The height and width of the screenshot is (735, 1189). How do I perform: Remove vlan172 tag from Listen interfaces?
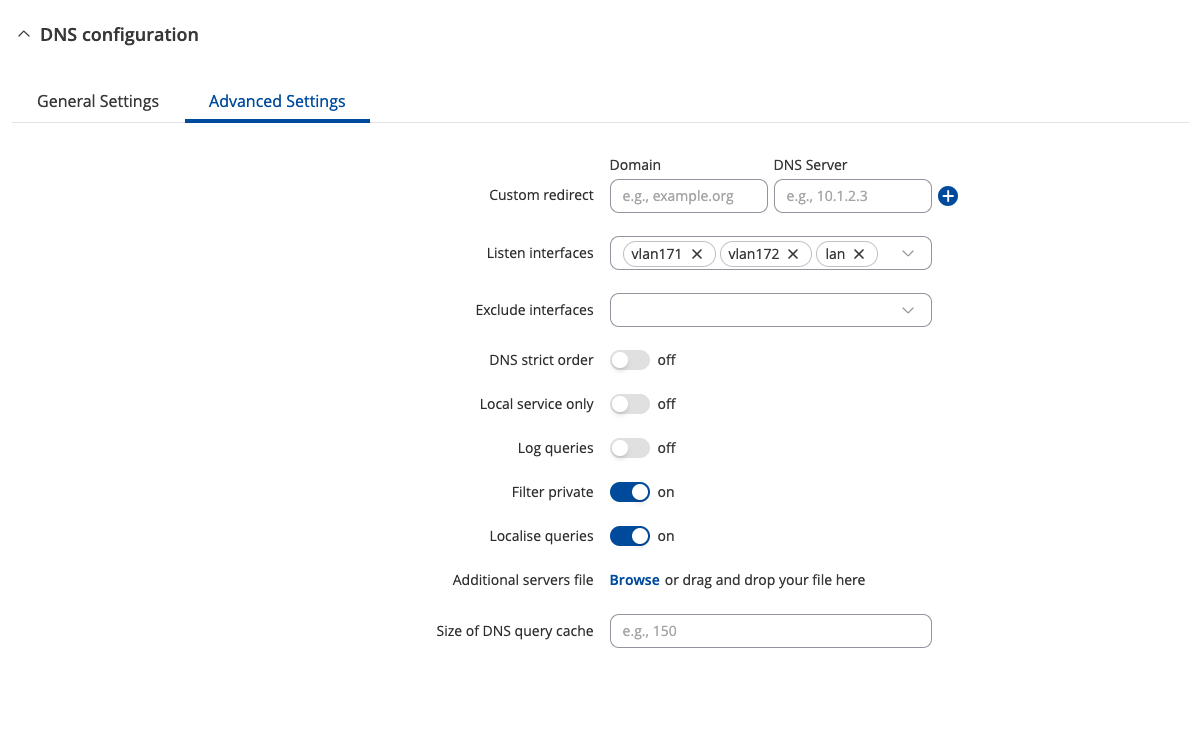[x=793, y=254]
